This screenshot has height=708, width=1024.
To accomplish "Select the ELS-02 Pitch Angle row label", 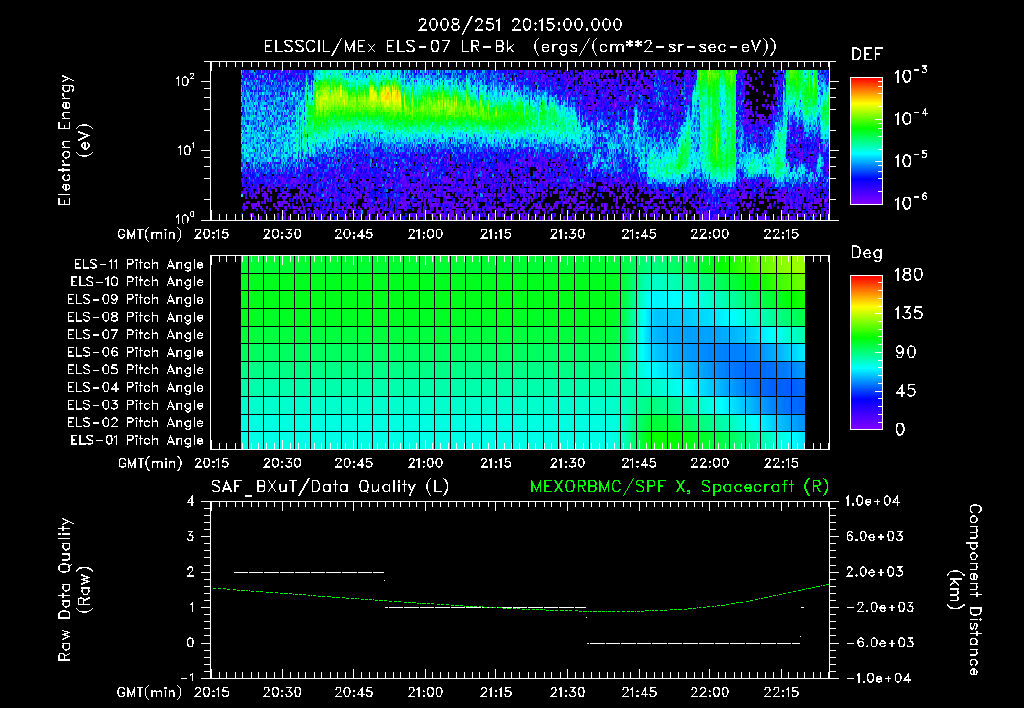I will tap(135, 423).
